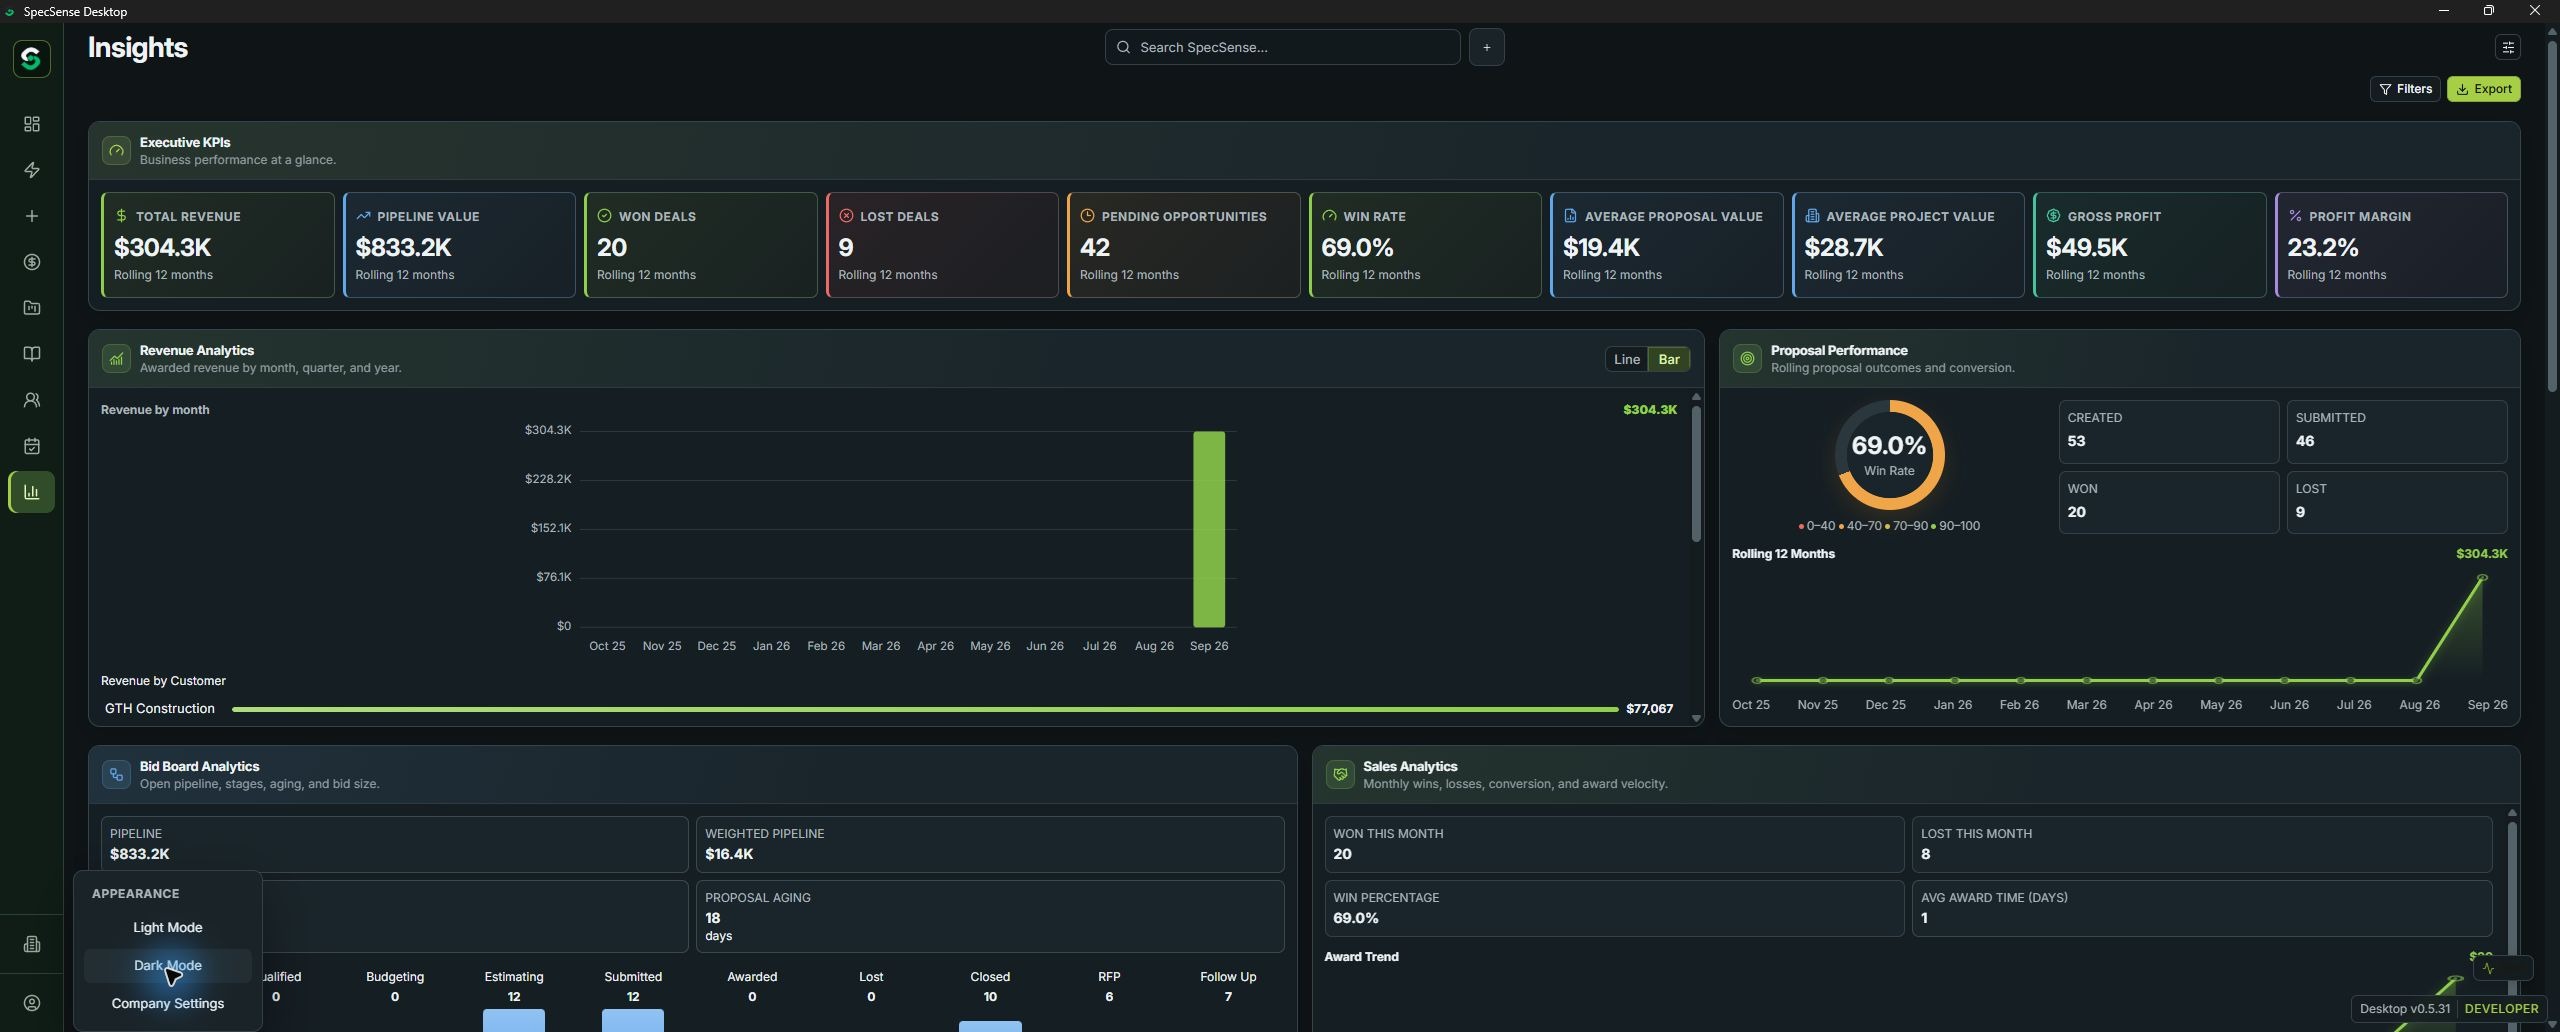Click the trend icon on Pipeline Value card

pyautogui.click(x=363, y=216)
